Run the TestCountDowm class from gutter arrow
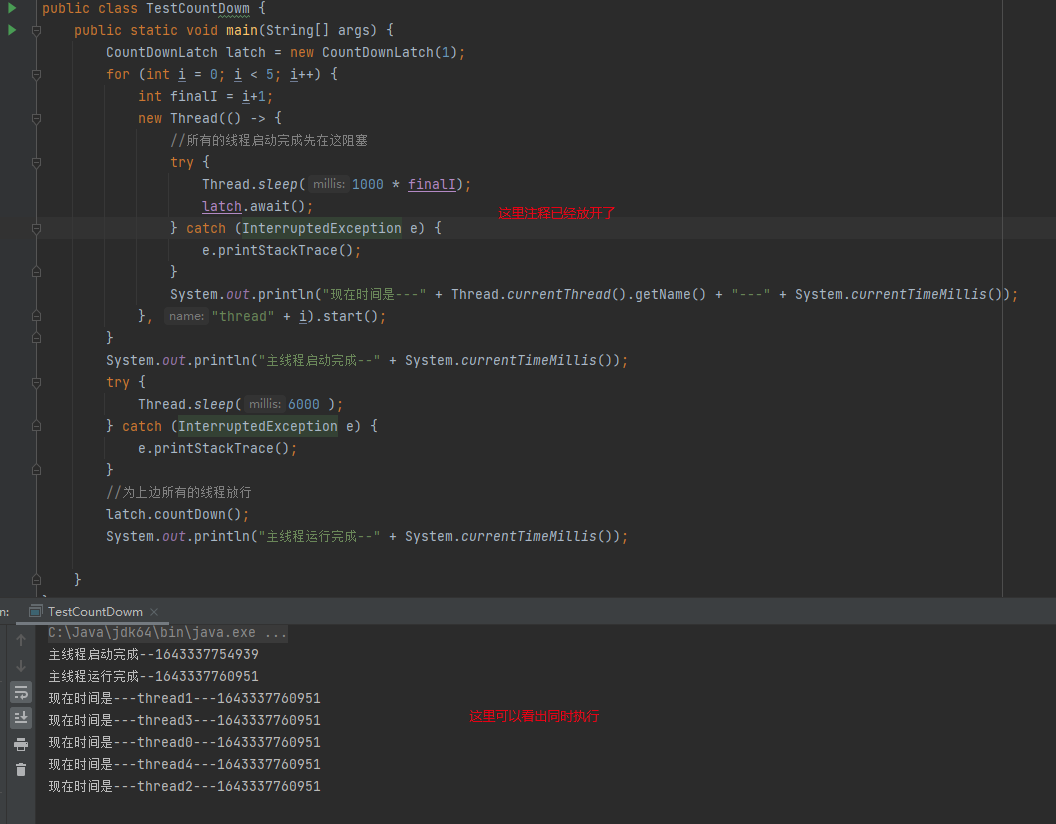The width and height of the screenshot is (1056, 824). click(x=12, y=8)
